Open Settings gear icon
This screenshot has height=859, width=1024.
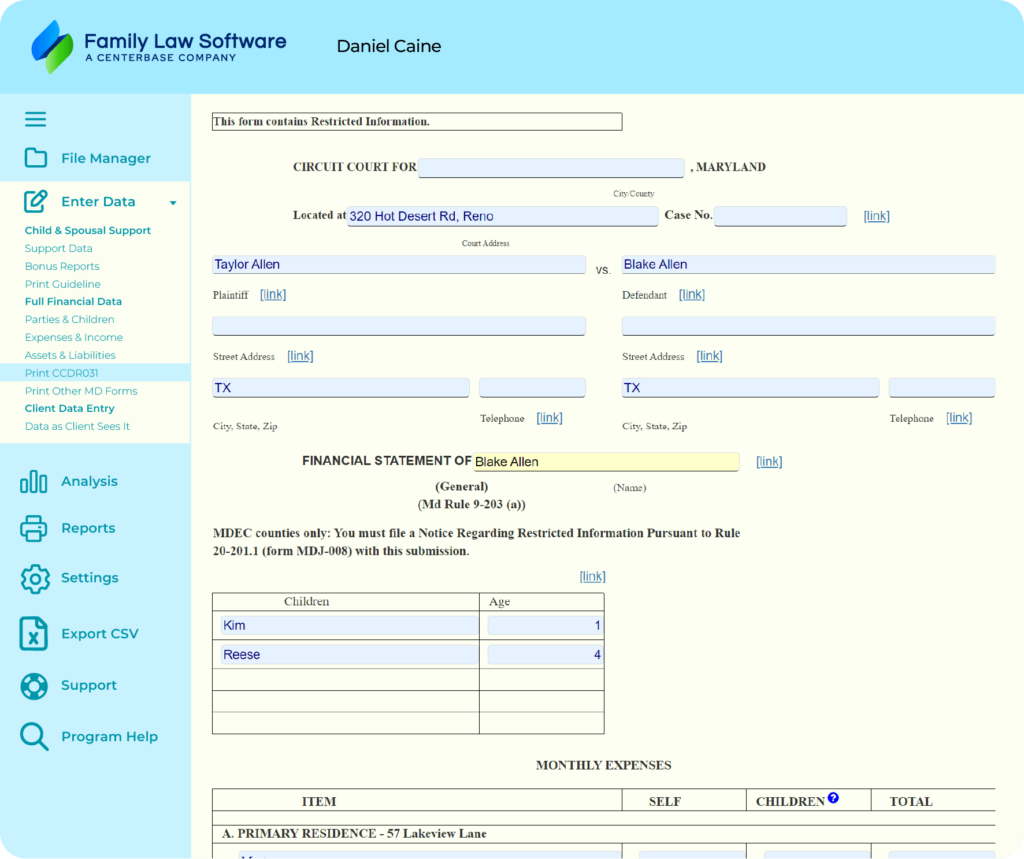35,578
